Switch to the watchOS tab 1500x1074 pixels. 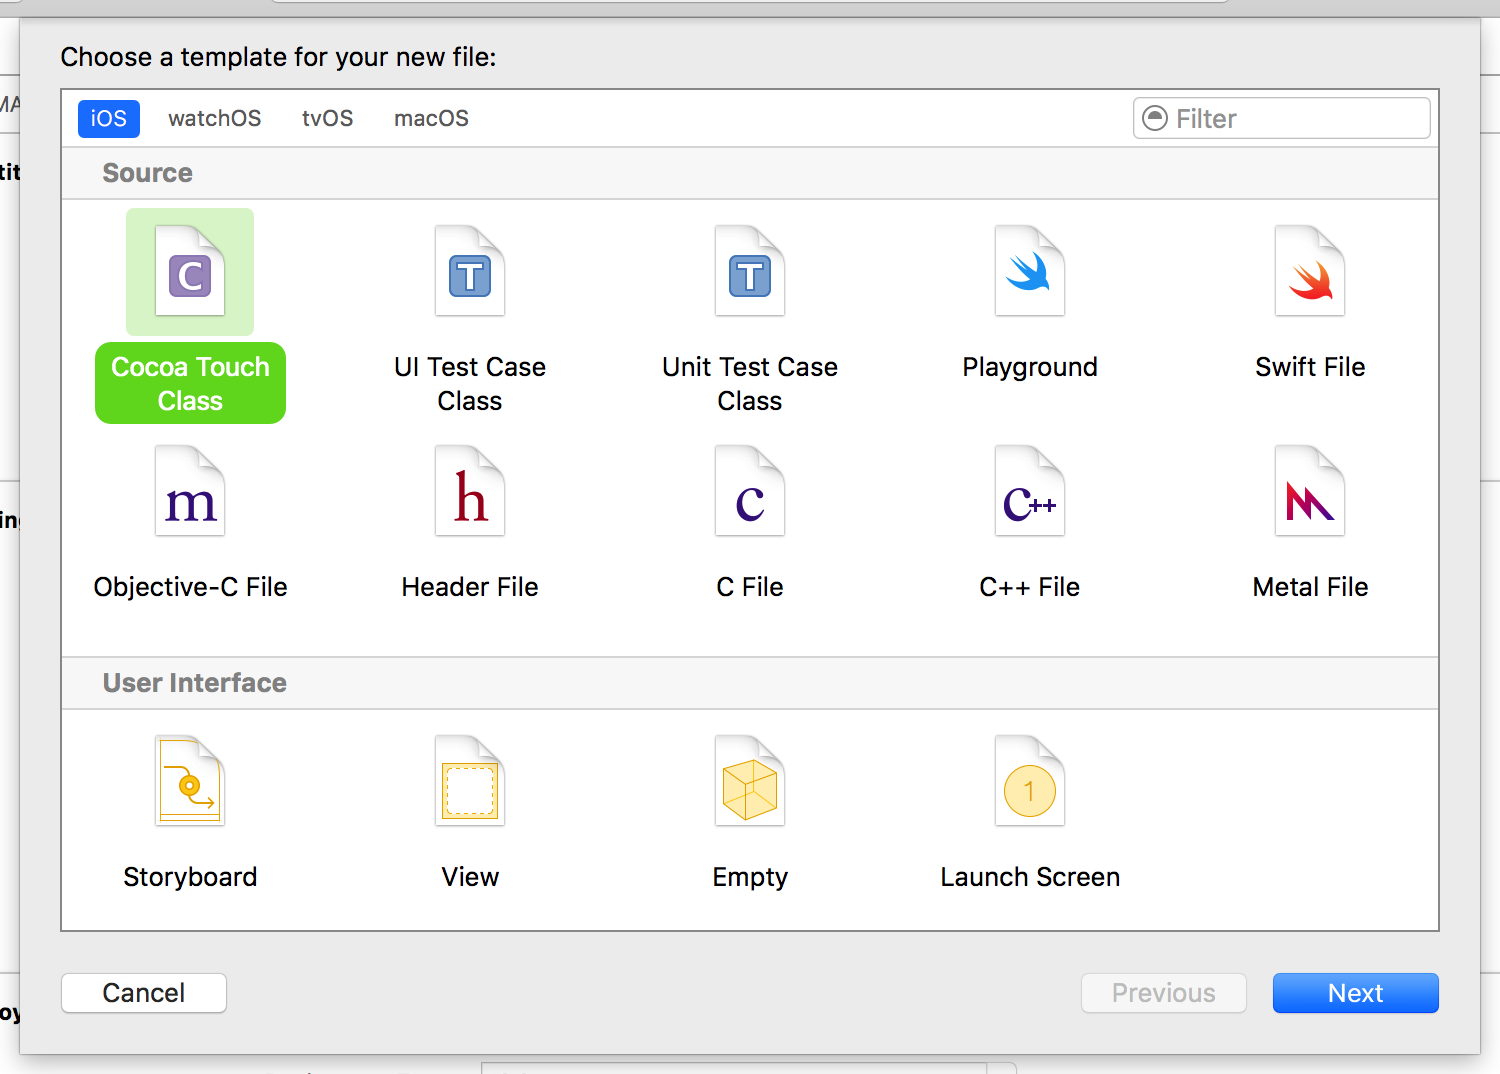point(214,119)
